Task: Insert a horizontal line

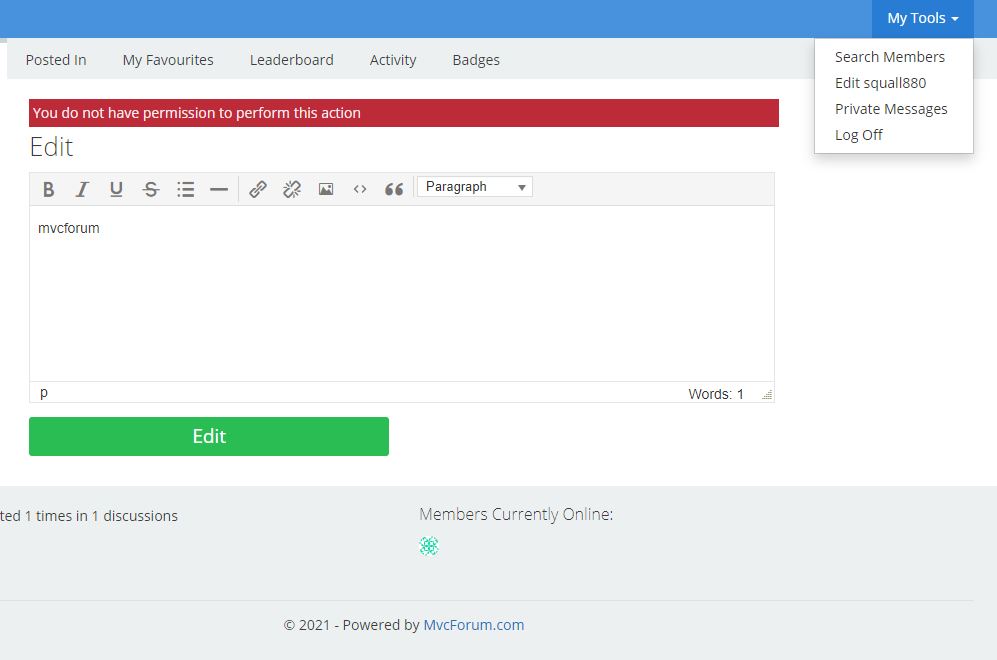Action: coord(219,189)
